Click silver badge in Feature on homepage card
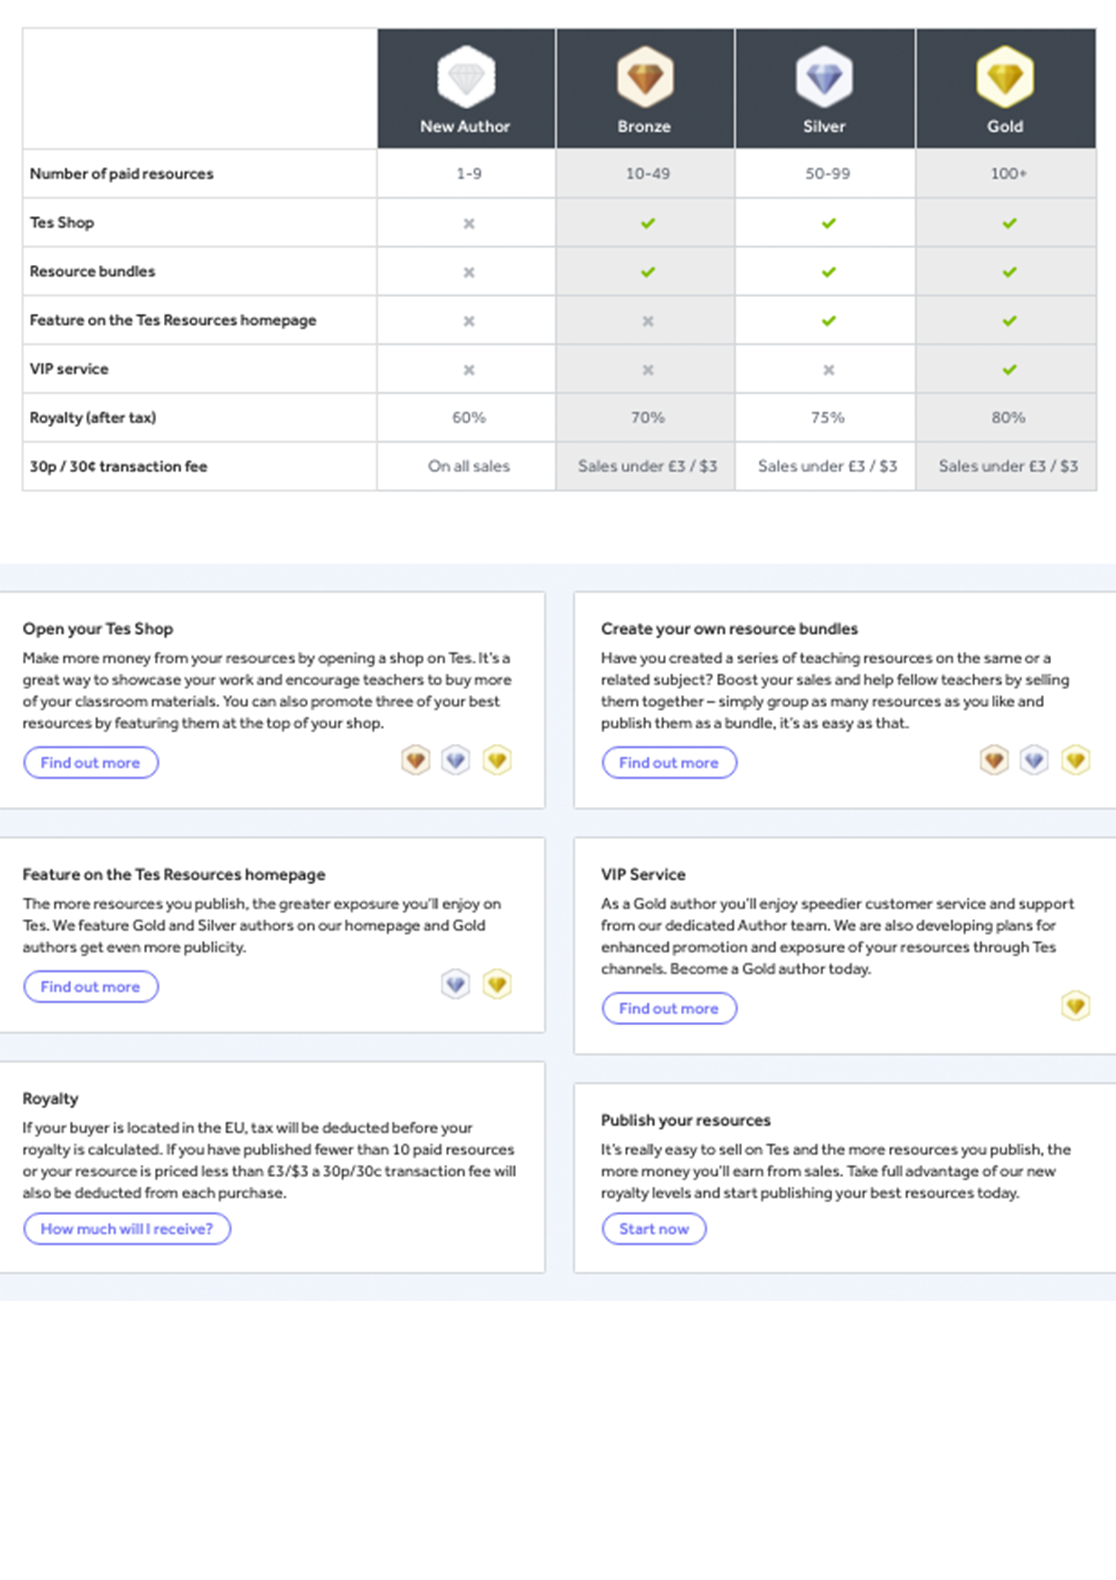 [x=456, y=985]
